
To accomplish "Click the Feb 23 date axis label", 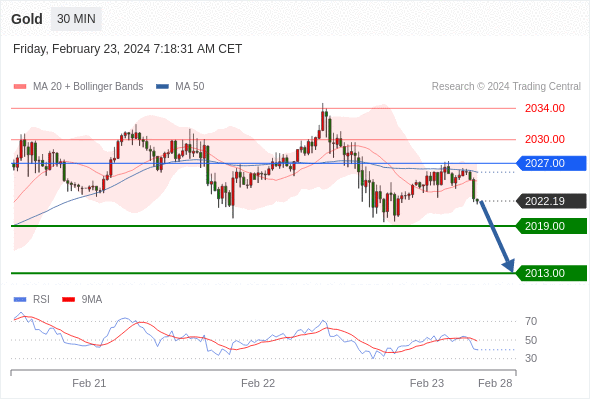I will 427,383.
